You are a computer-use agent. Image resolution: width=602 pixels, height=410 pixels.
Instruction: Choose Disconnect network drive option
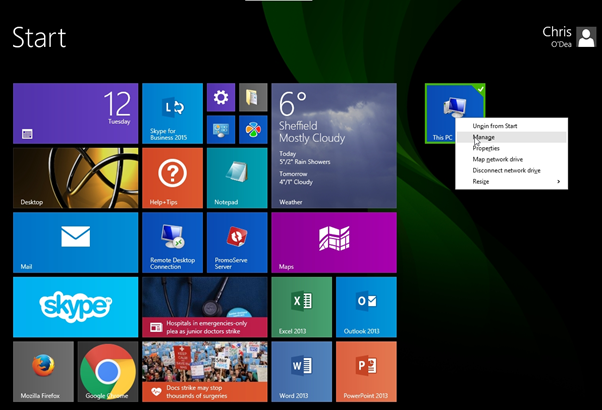[511, 170]
